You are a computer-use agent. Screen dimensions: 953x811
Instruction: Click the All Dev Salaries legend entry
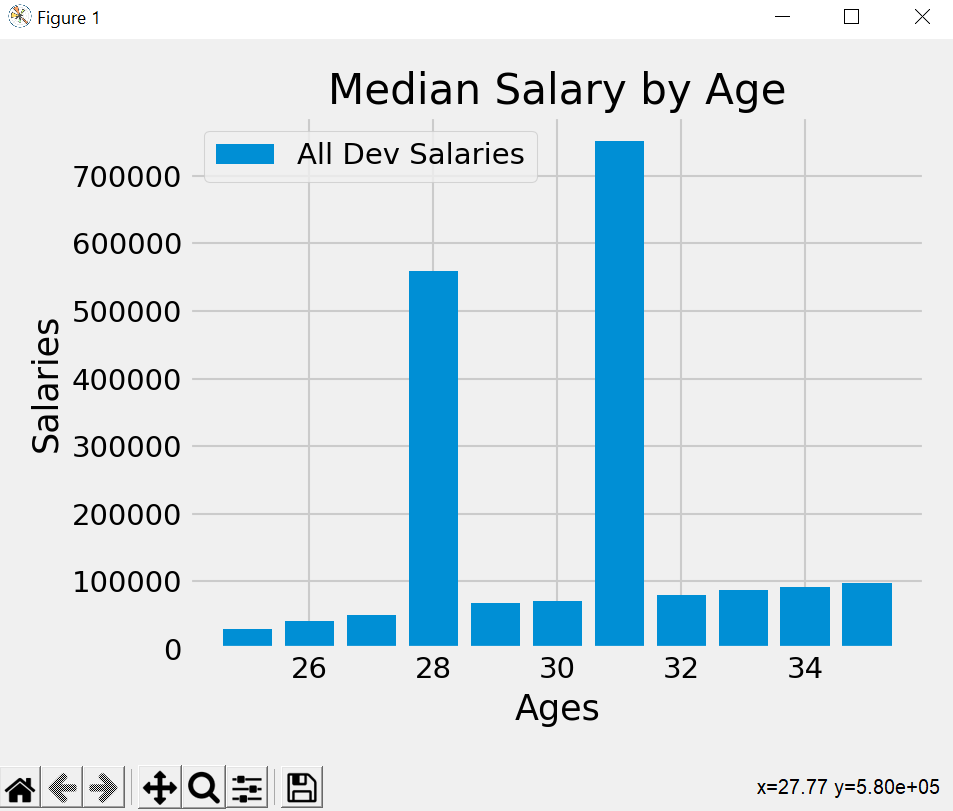click(409, 154)
